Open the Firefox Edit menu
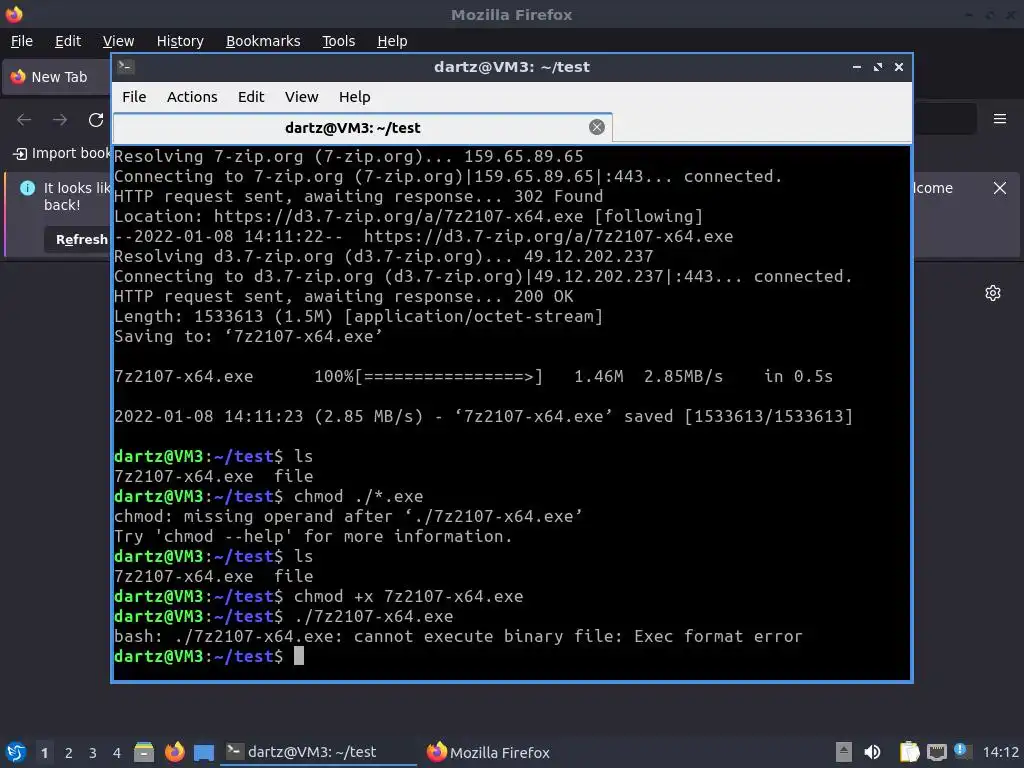 pyautogui.click(x=68, y=41)
